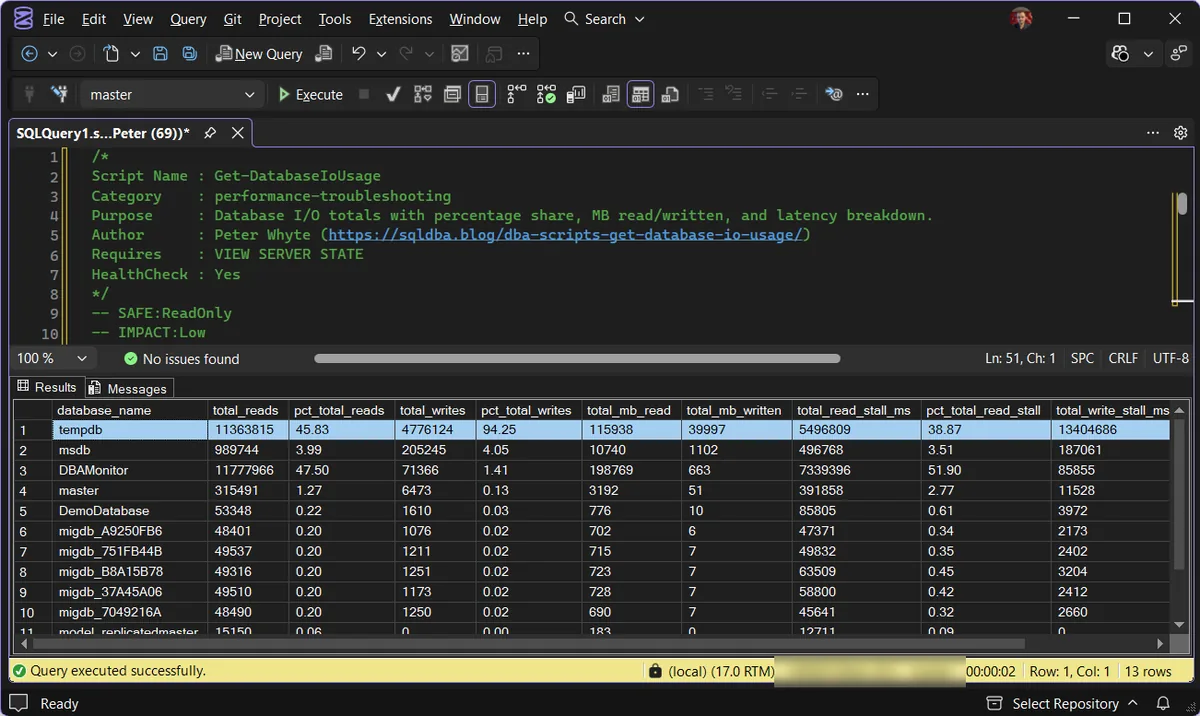The width and height of the screenshot is (1200, 716).
Task: Click the CRLF line ending indicator
Action: coord(1123,358)
